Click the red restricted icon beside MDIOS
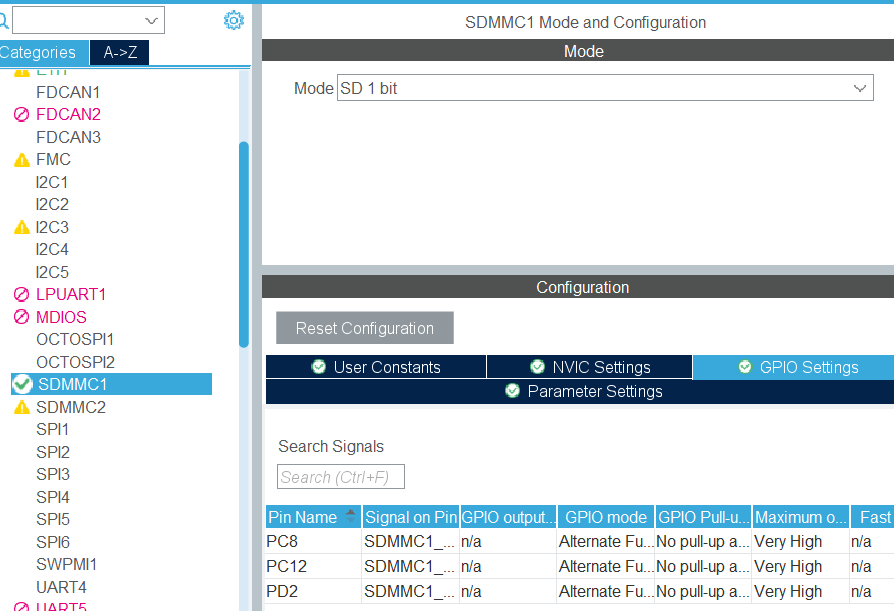This screenshot has height=611, width=894. pos(21,316)
